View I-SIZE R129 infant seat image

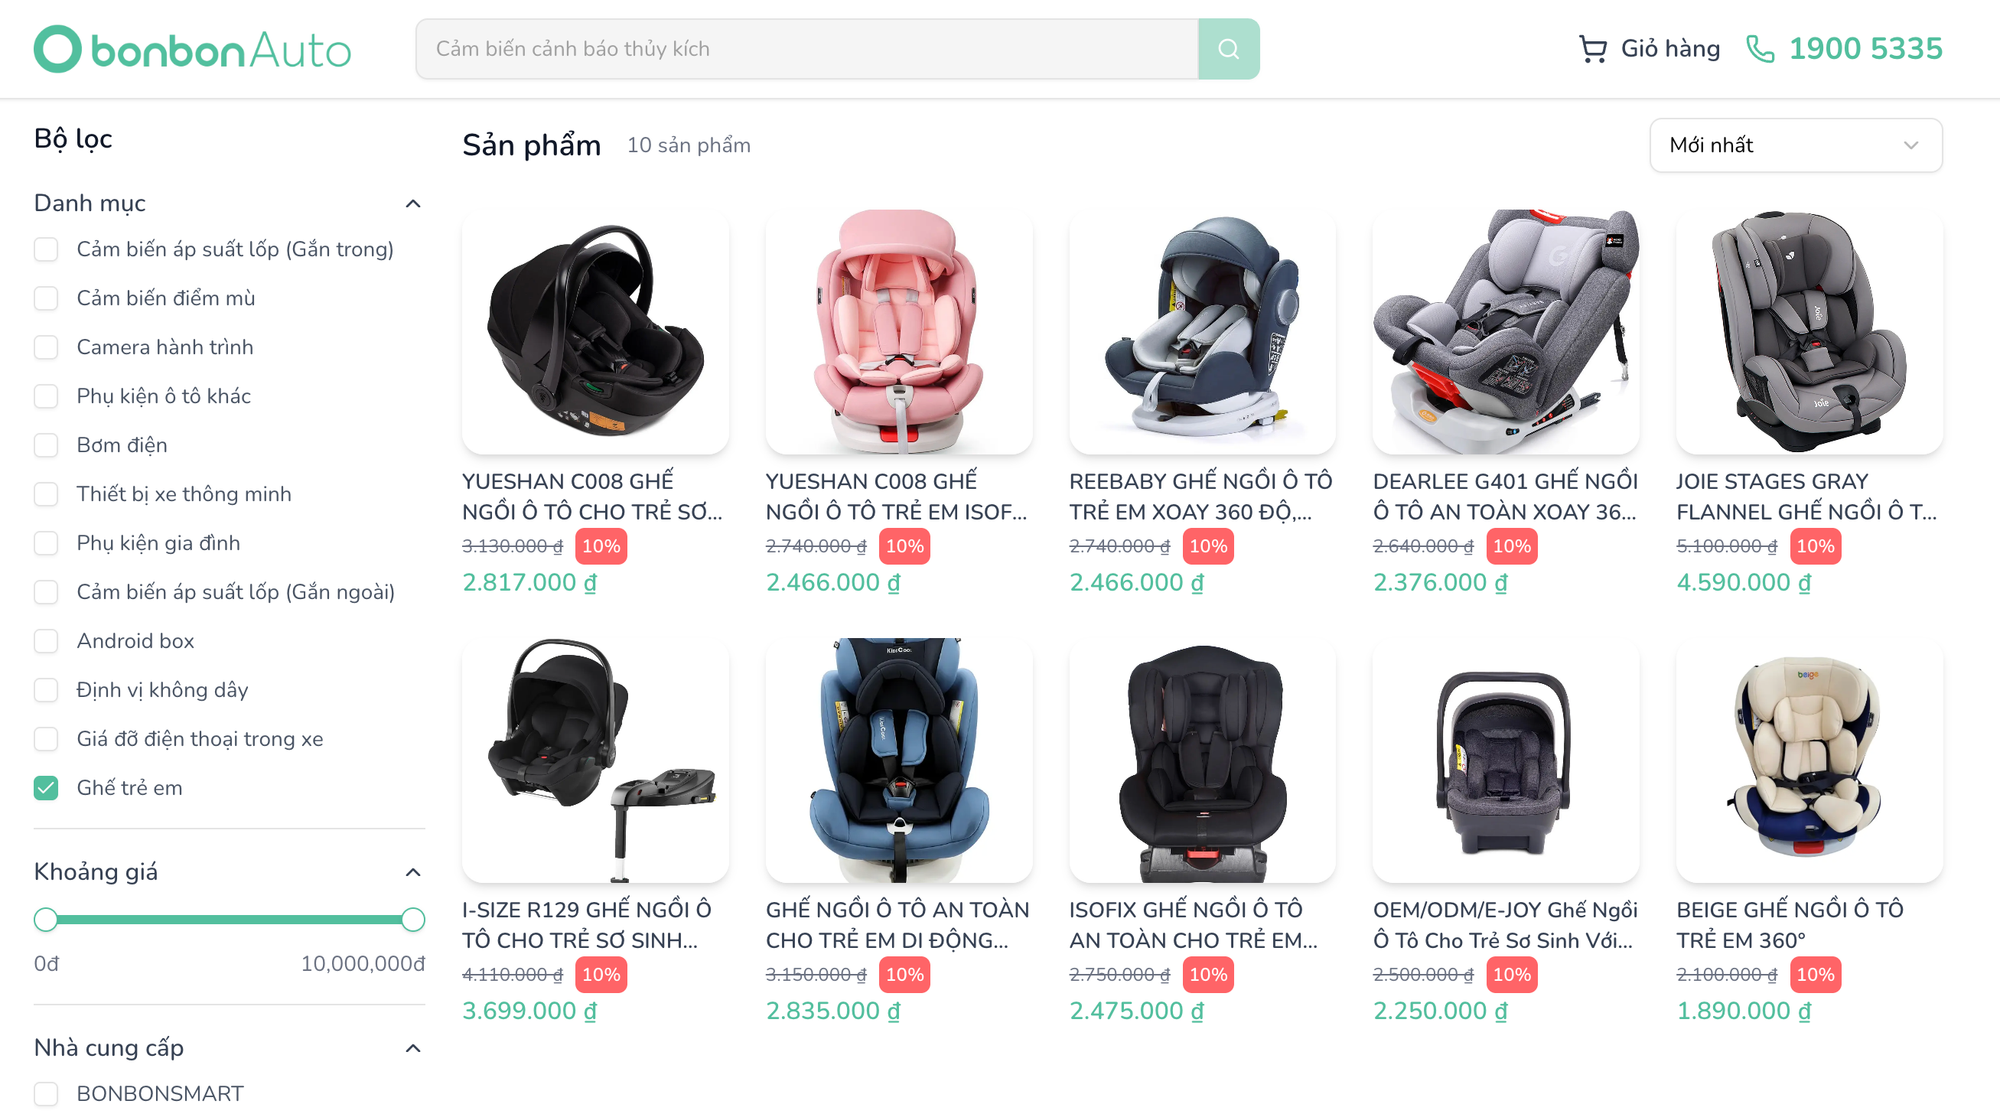point(595,760)
